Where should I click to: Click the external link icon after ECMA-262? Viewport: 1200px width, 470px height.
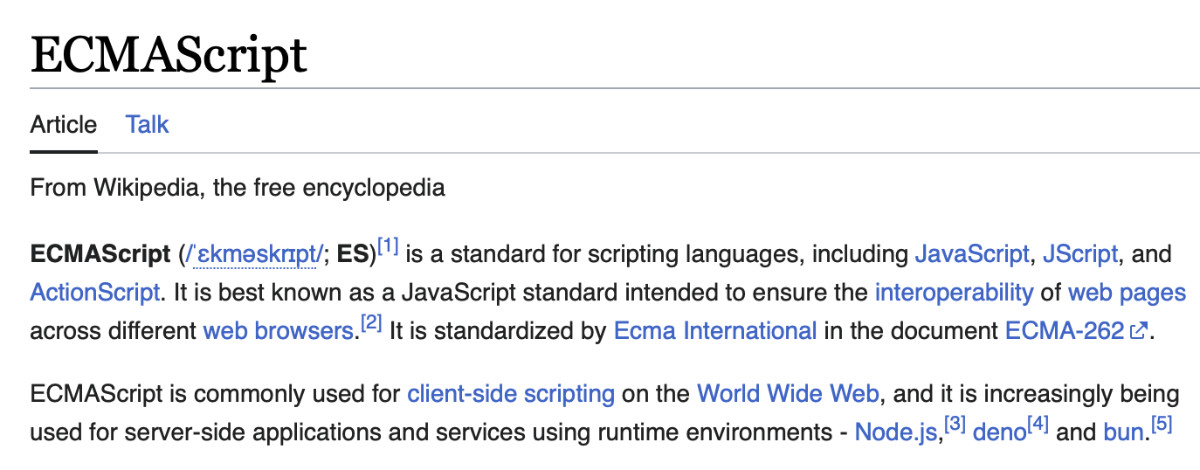pyautogui.click(x=1137, y=331)
